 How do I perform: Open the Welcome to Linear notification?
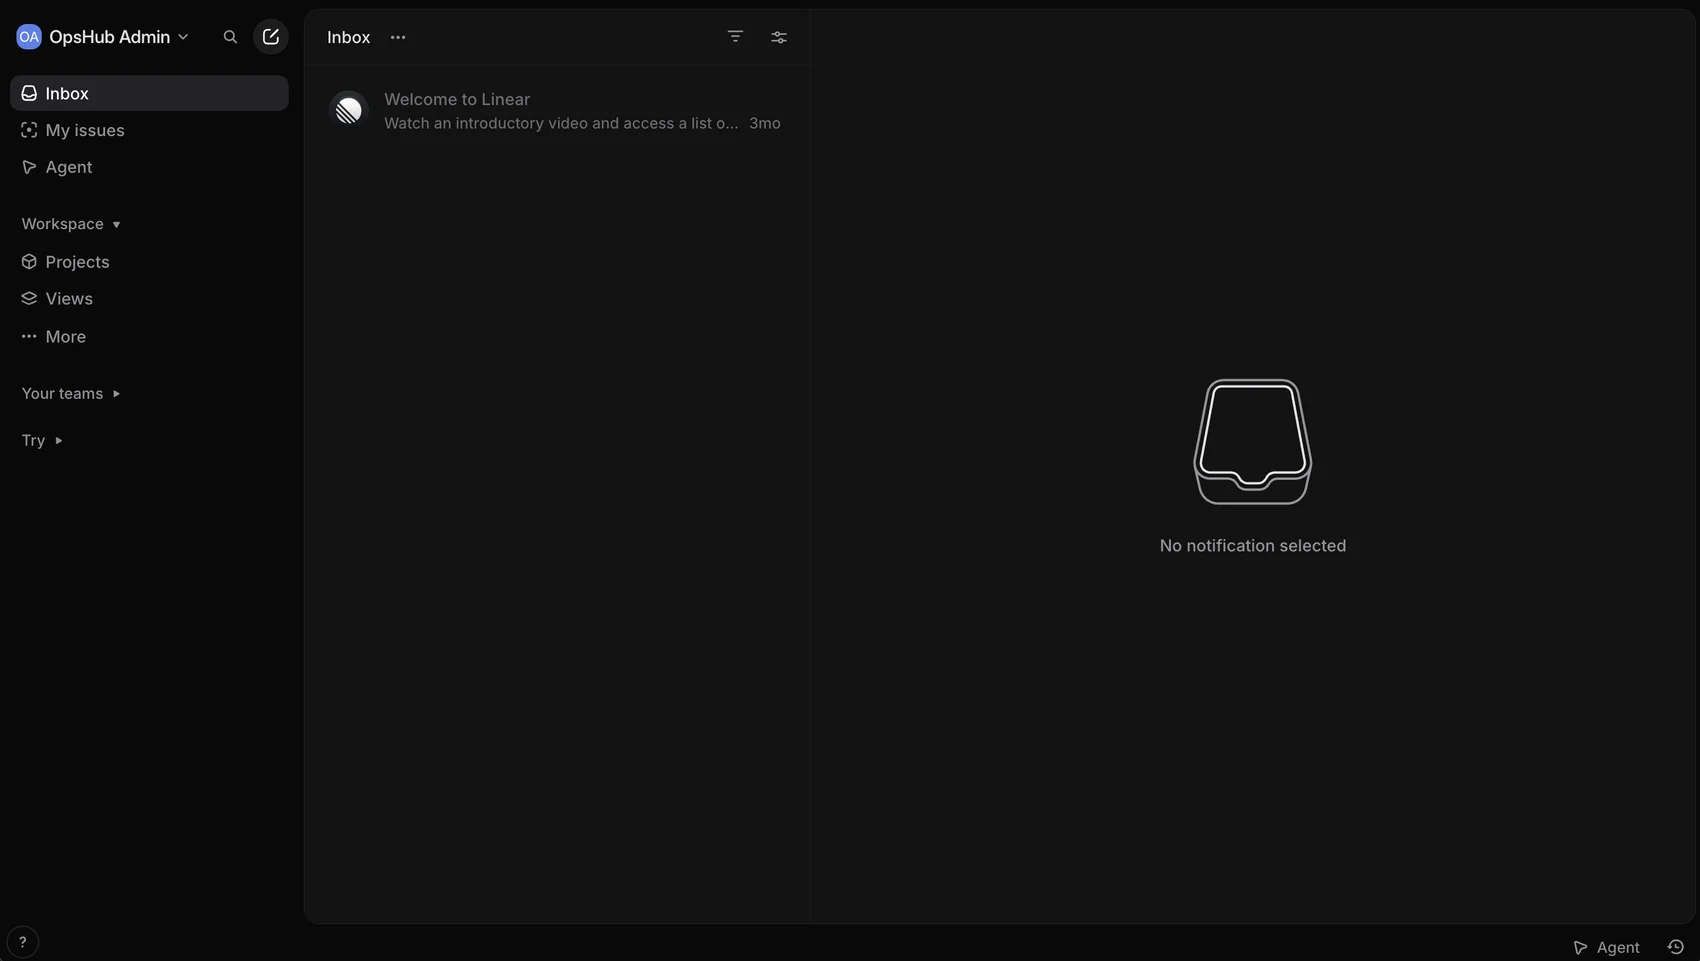click(557, 111)
